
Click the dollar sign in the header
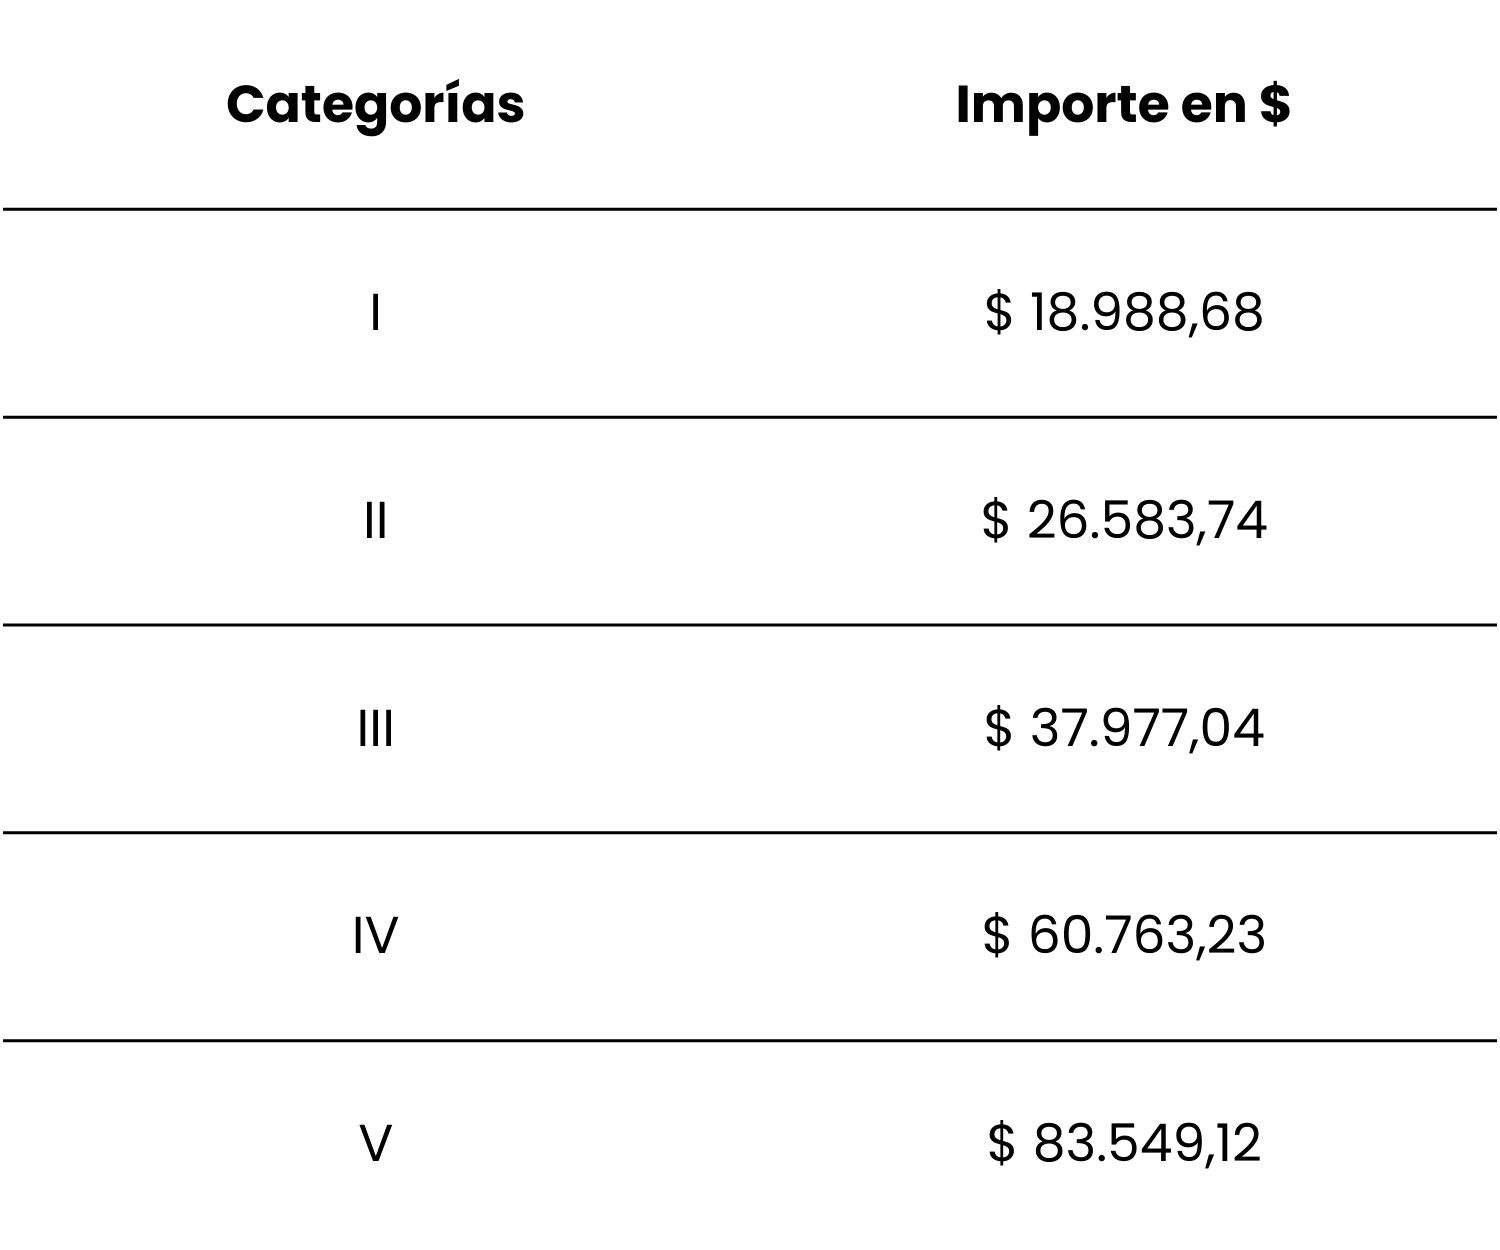tap(1275, 103)
